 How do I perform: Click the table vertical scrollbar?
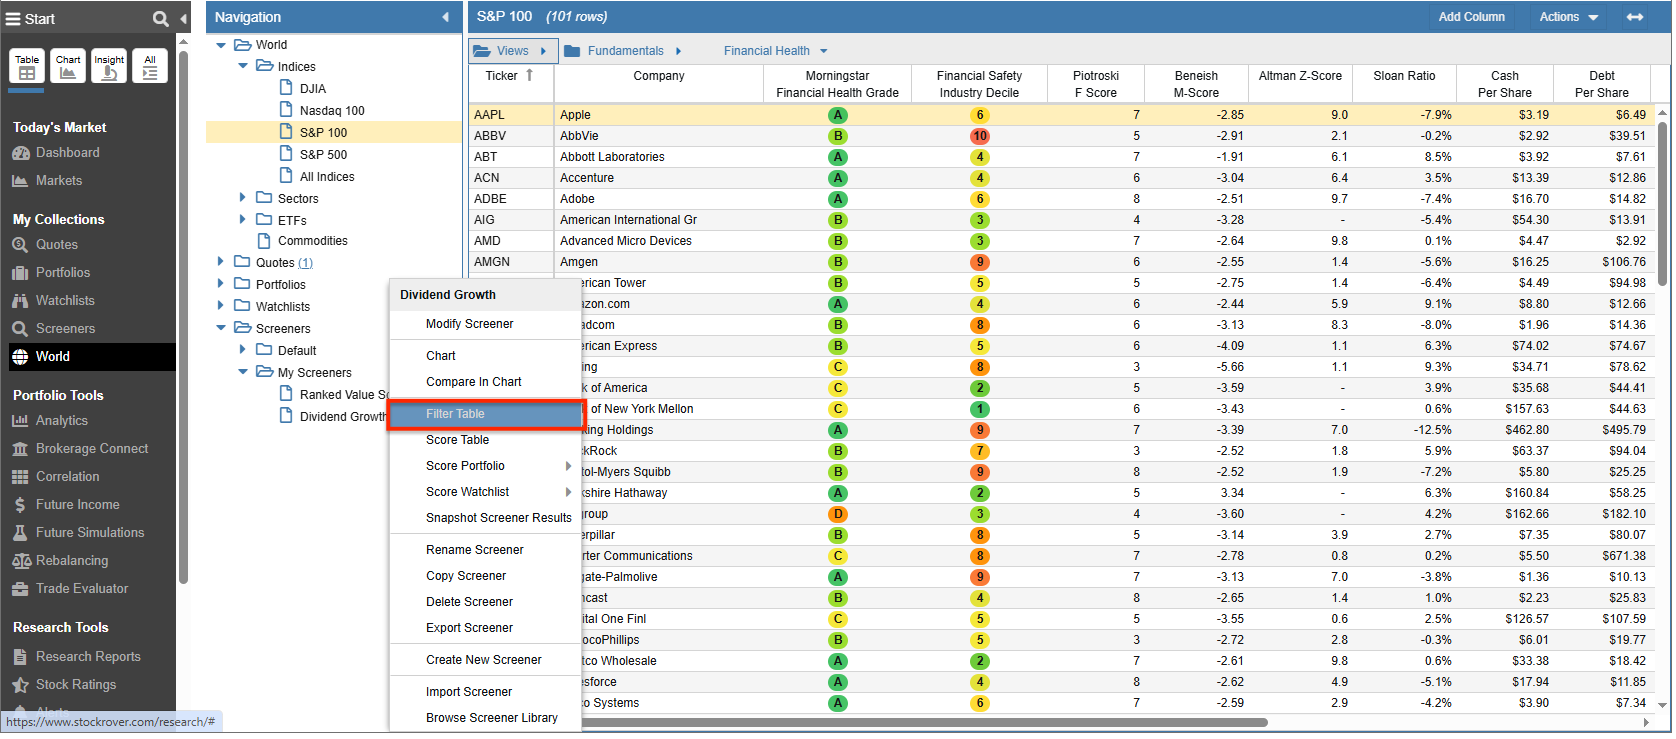pyautogui.click(x=1663, y=205)
